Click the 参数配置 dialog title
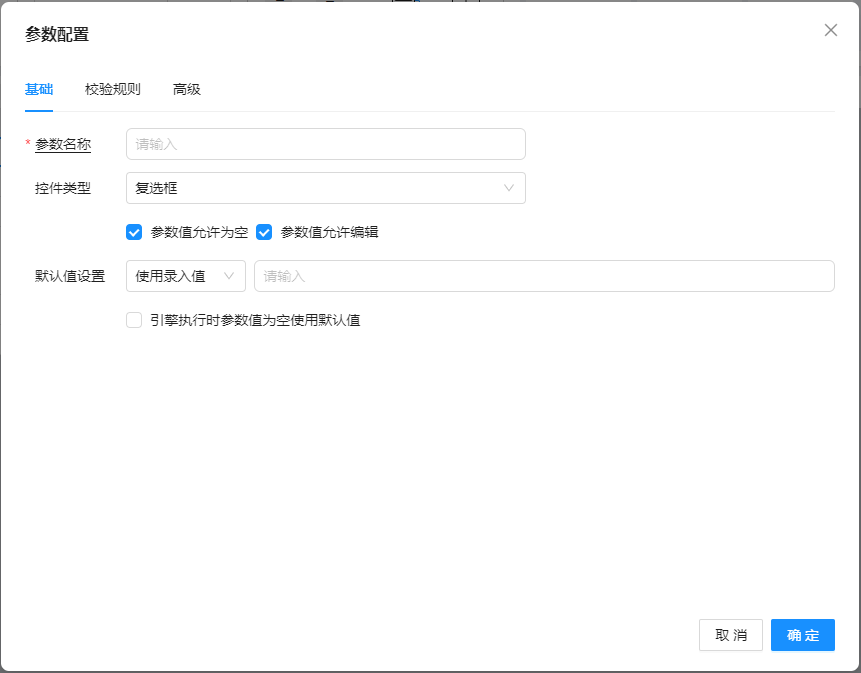This screenshot has width=861, height=673. (57, 35)
